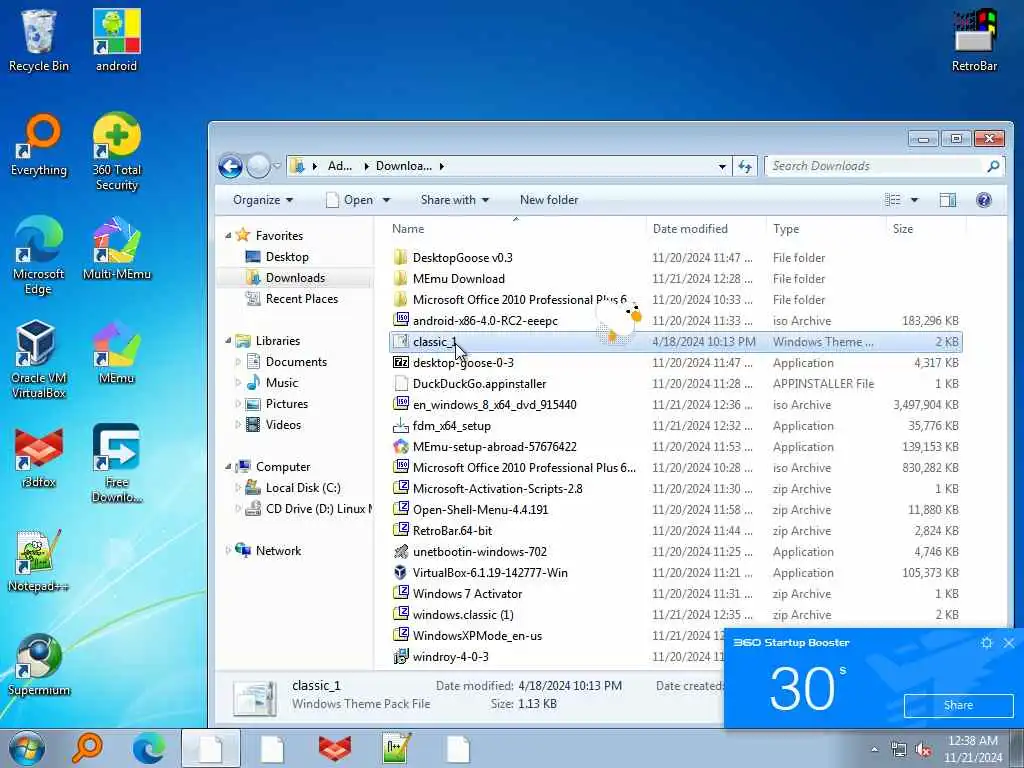Sort by Date modified column header
The width and height of the screenshot is (1024, 768).
click(x=707, y=229)
